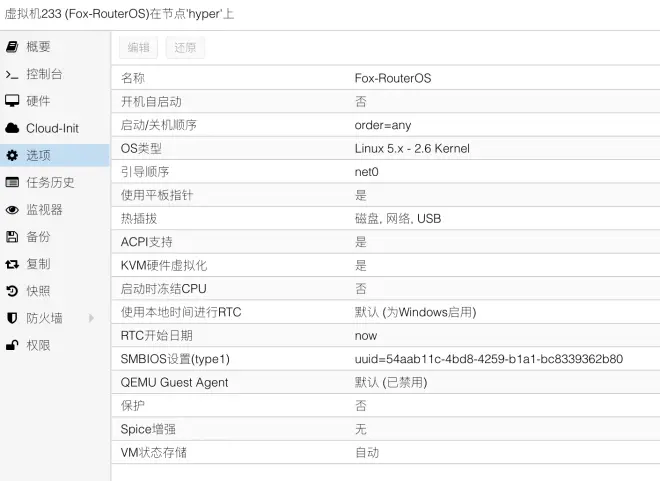This screenshot has height=481, width=660.
Task: Select the 启动时冻结CPU row label
Action: [163, 289]
